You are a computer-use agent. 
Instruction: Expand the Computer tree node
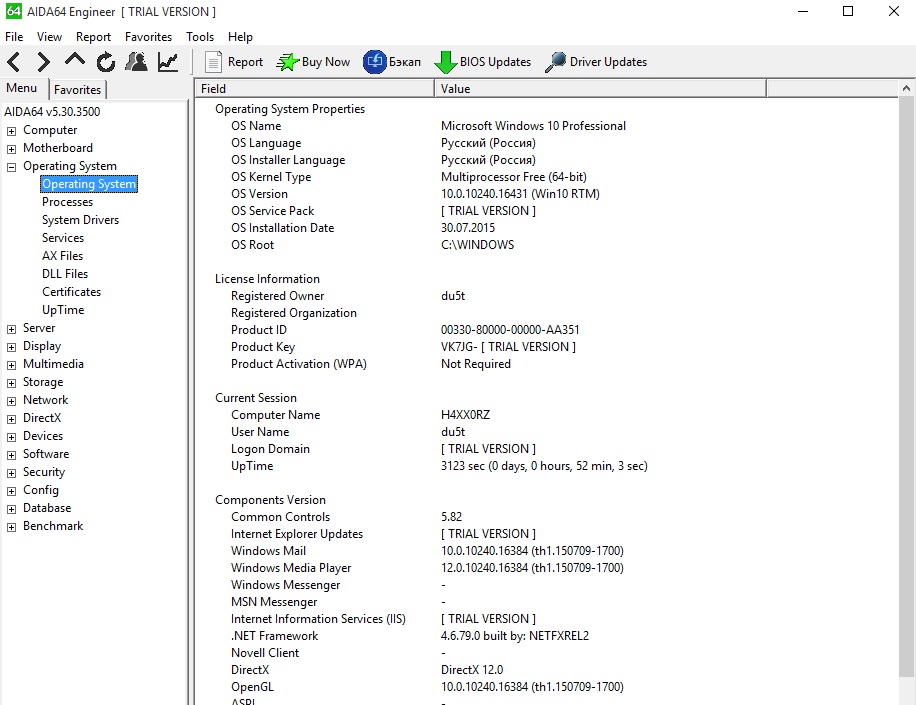pos(11,131)
